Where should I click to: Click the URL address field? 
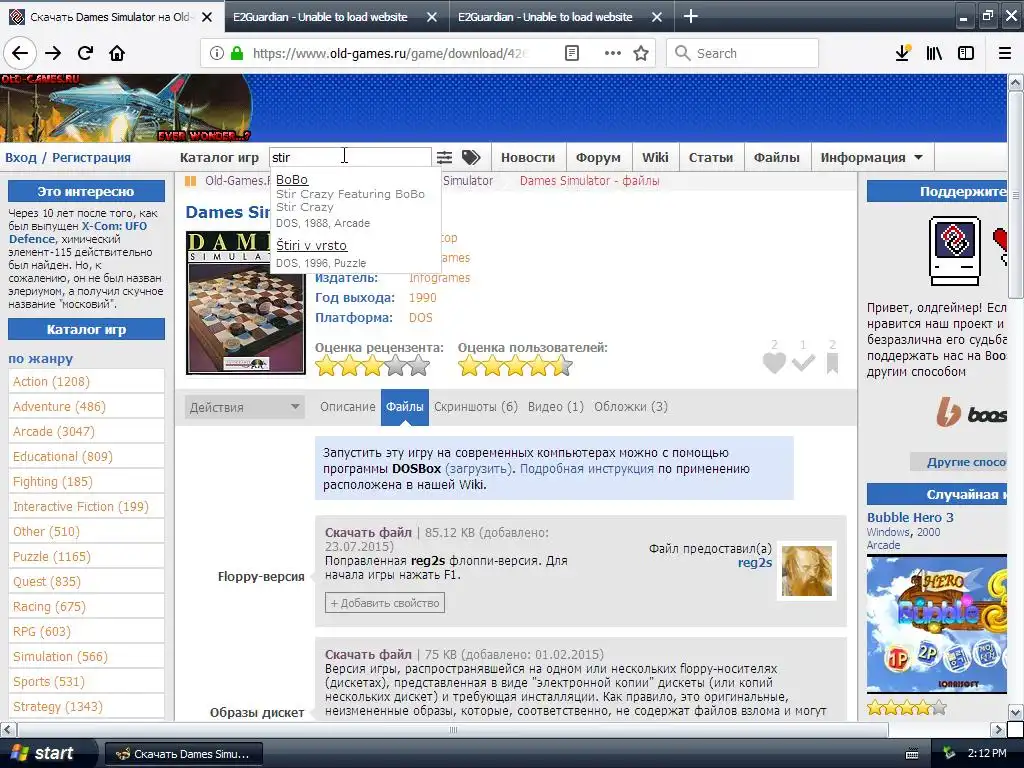[x=389, y=53]
